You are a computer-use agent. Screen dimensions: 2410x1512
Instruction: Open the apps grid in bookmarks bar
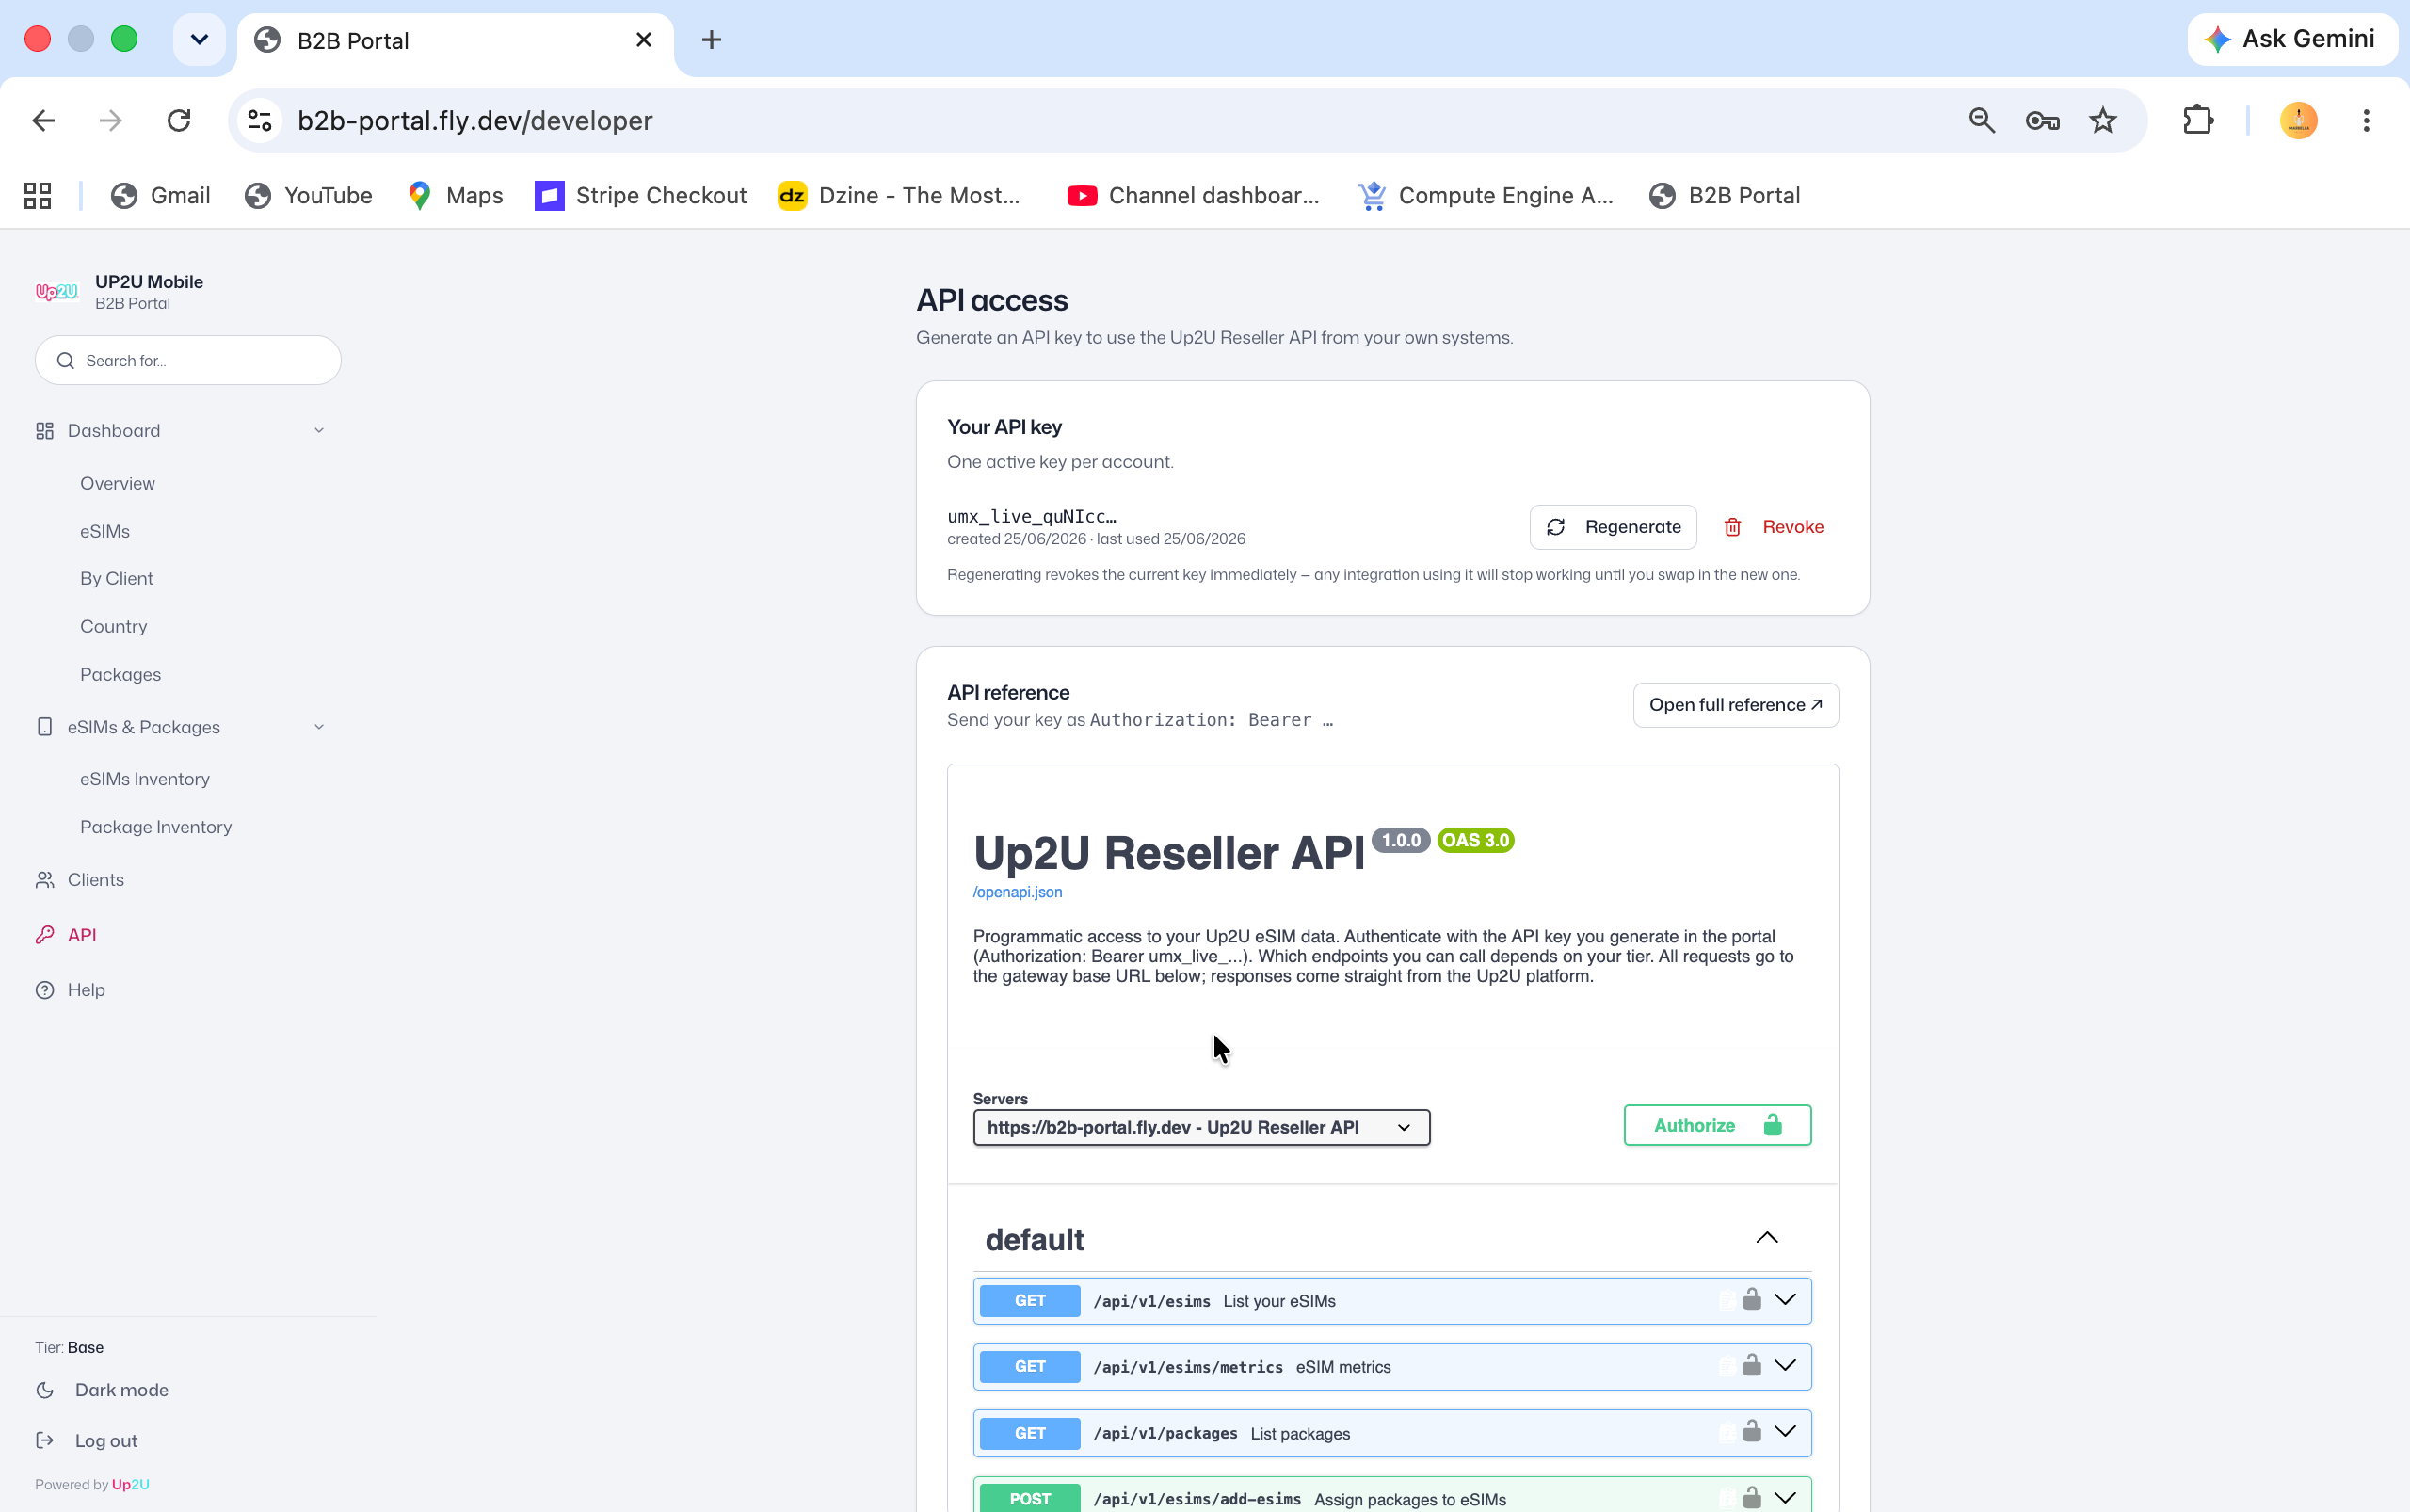click(x=38, y=196)
